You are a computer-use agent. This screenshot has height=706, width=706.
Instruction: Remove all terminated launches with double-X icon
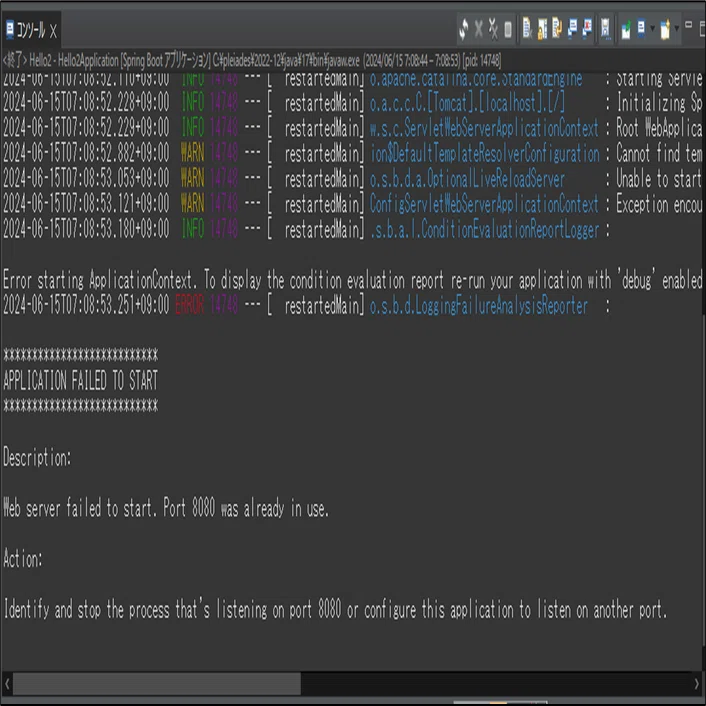coord(493,30)
